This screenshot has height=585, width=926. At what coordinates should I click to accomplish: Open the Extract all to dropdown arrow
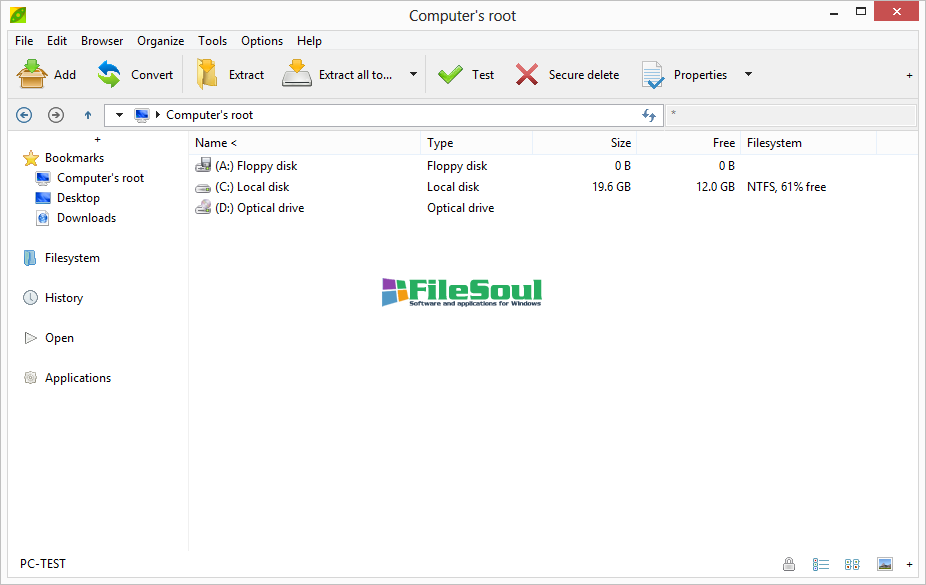(x=413, y=74)
